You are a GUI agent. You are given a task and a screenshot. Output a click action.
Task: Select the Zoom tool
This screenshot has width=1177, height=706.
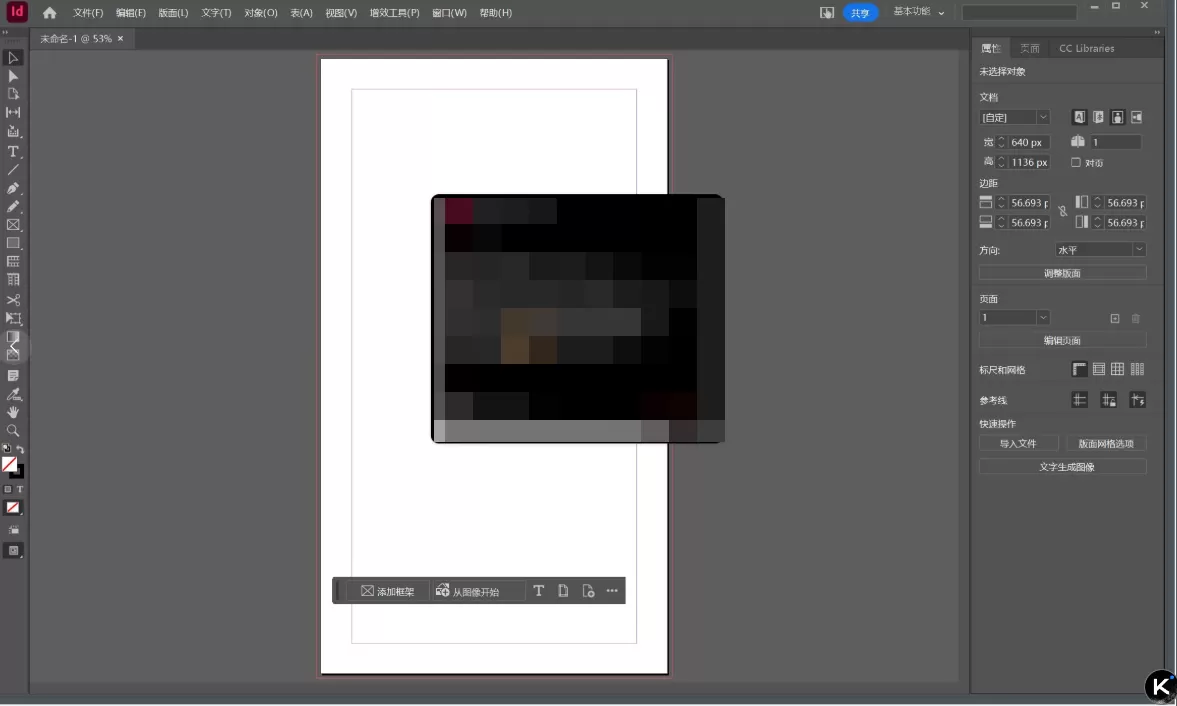click(13, 430)
